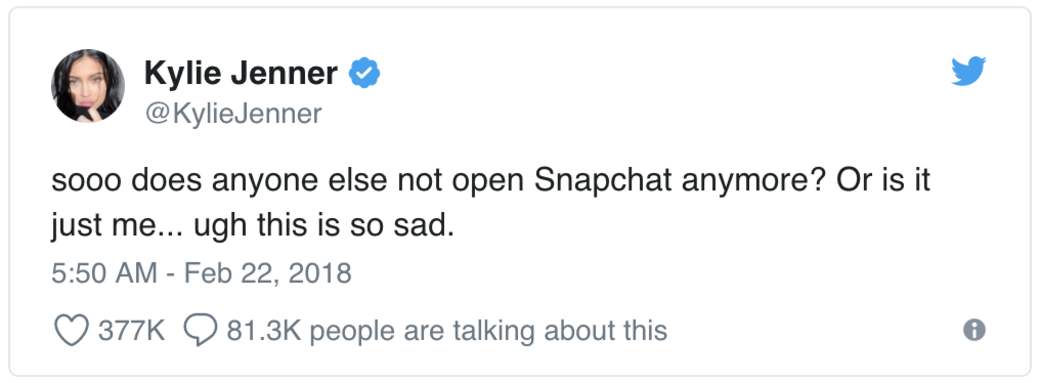Click the 81.3K replies number
The height and width of the screenshot is (383, 1040).
point(264,330)
